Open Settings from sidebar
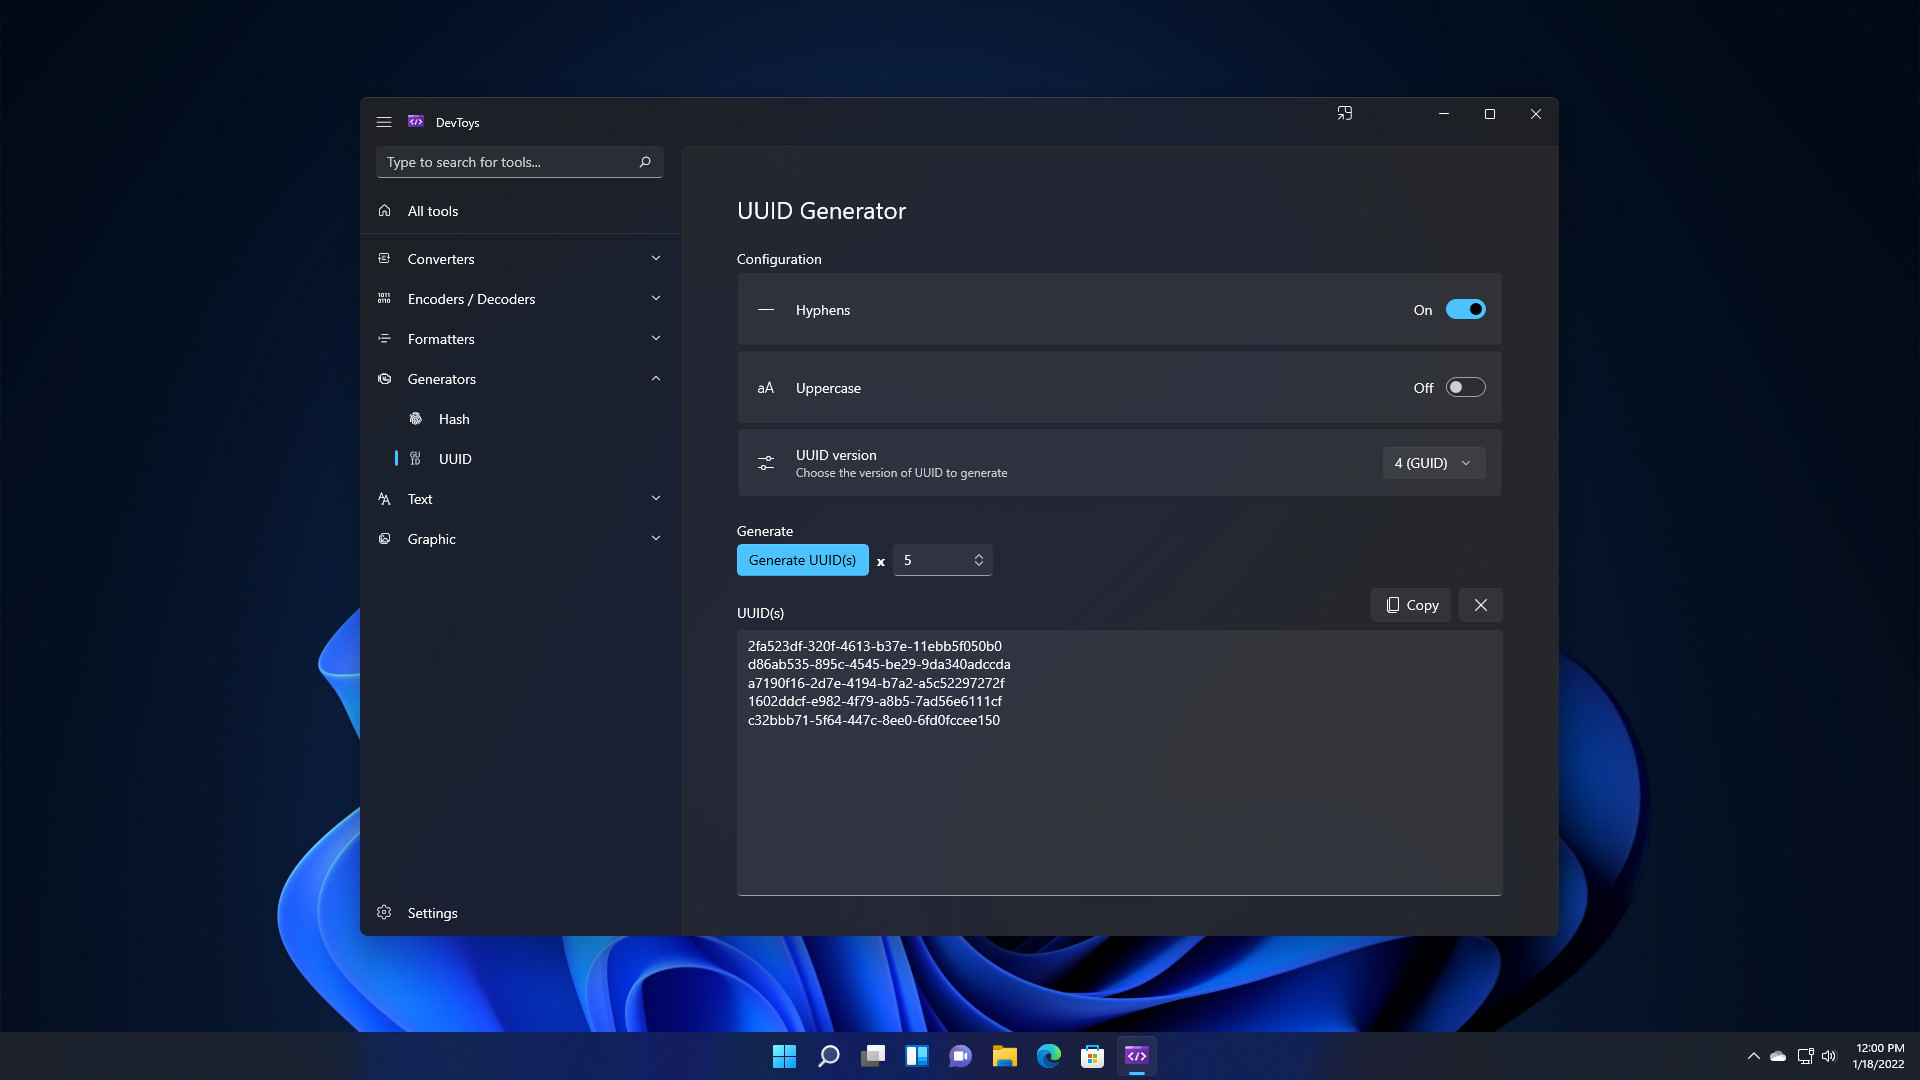The width and height of the screenshot is (1920, 1080). pyautogui.click(x=431, y=913)
